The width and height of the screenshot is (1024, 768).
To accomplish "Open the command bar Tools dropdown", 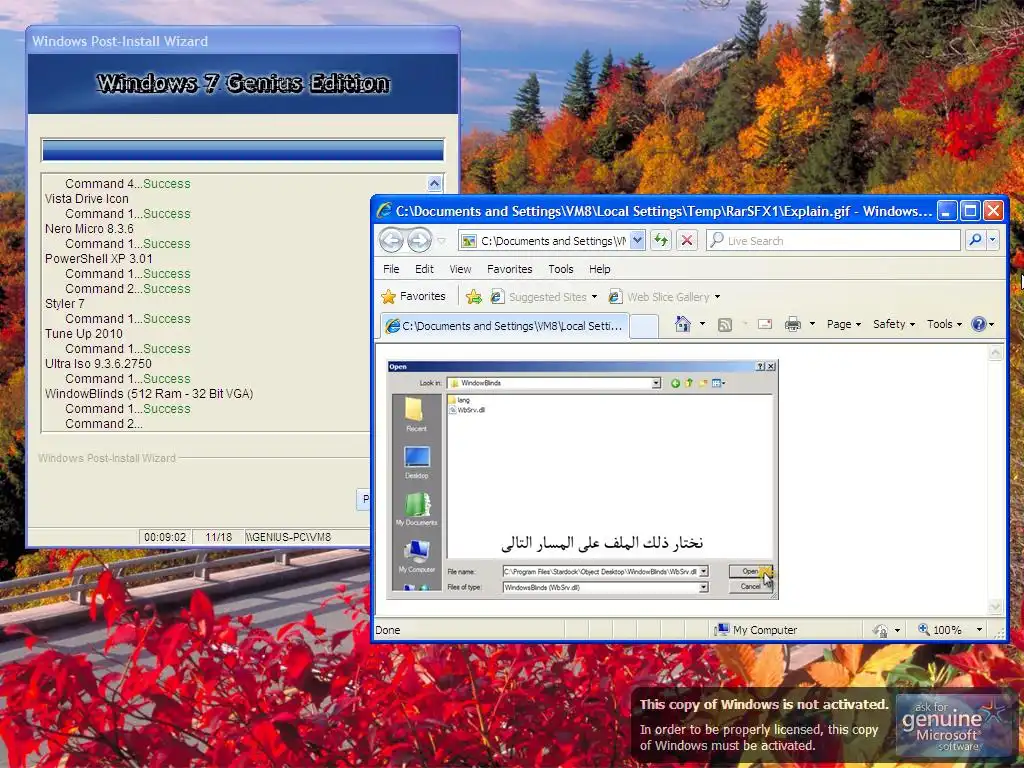I will pos(944,324).
